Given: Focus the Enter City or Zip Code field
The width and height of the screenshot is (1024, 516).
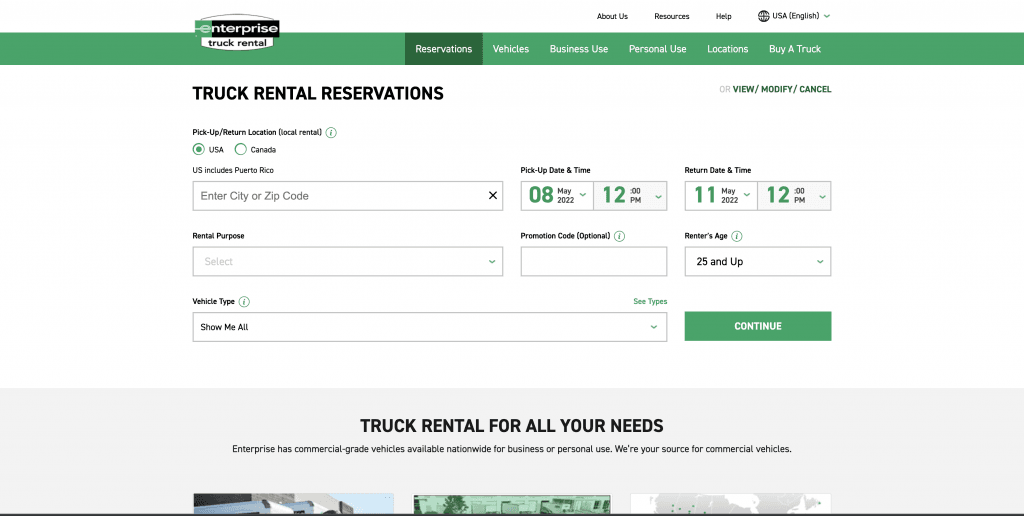Looking at the screenshot, I should pos(340,196).
